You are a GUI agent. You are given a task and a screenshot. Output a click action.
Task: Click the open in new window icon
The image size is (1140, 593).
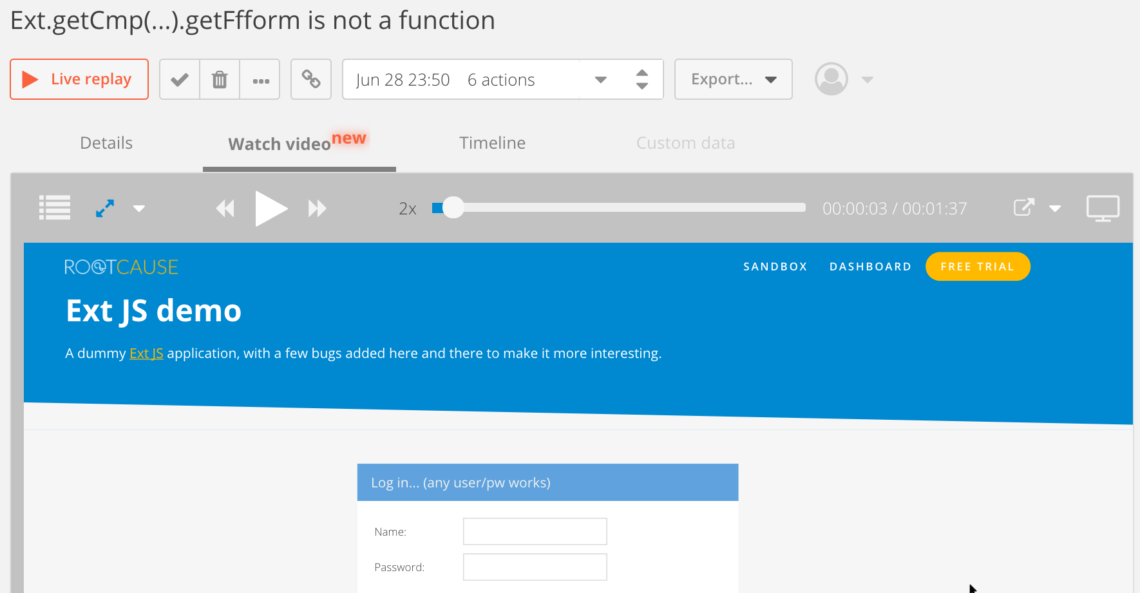(1024, 208)
